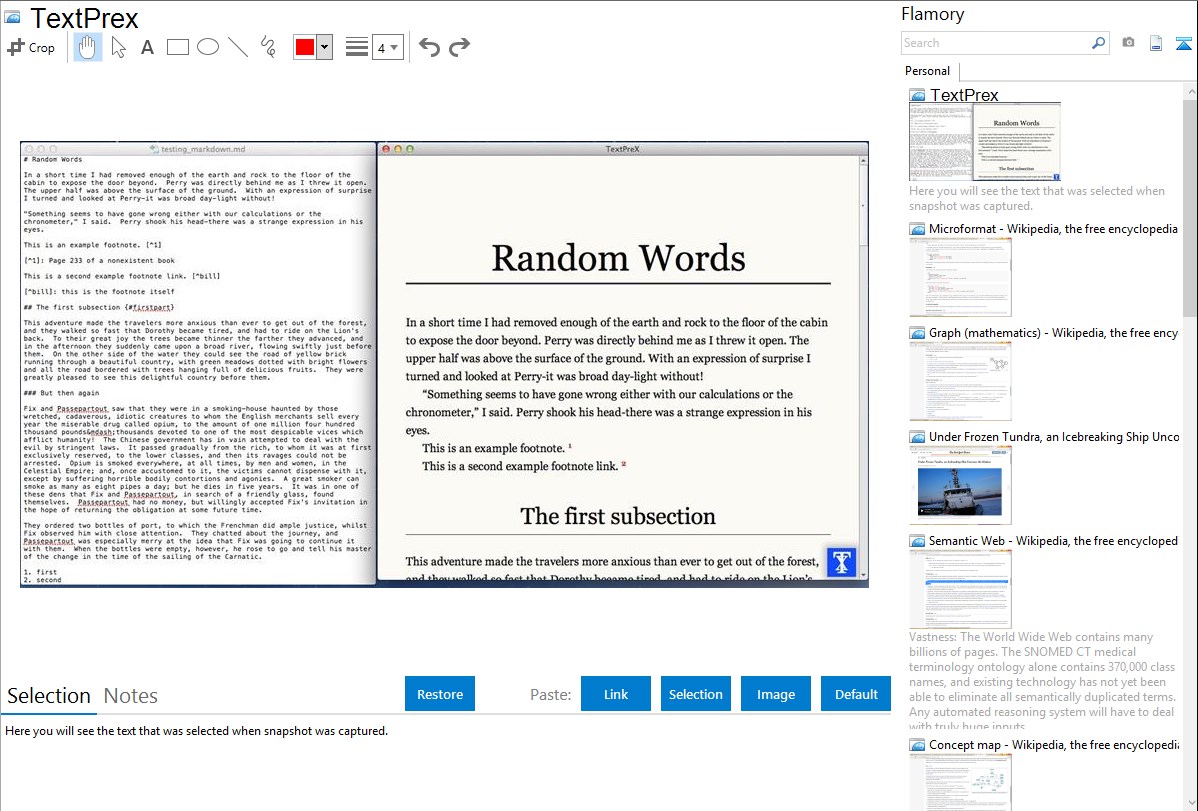The height and width of the screenshot is (811, 1198).
Task: Click 'Graph (mathematics) - Wikipedia' title
Action: (x=1053, y=333)
